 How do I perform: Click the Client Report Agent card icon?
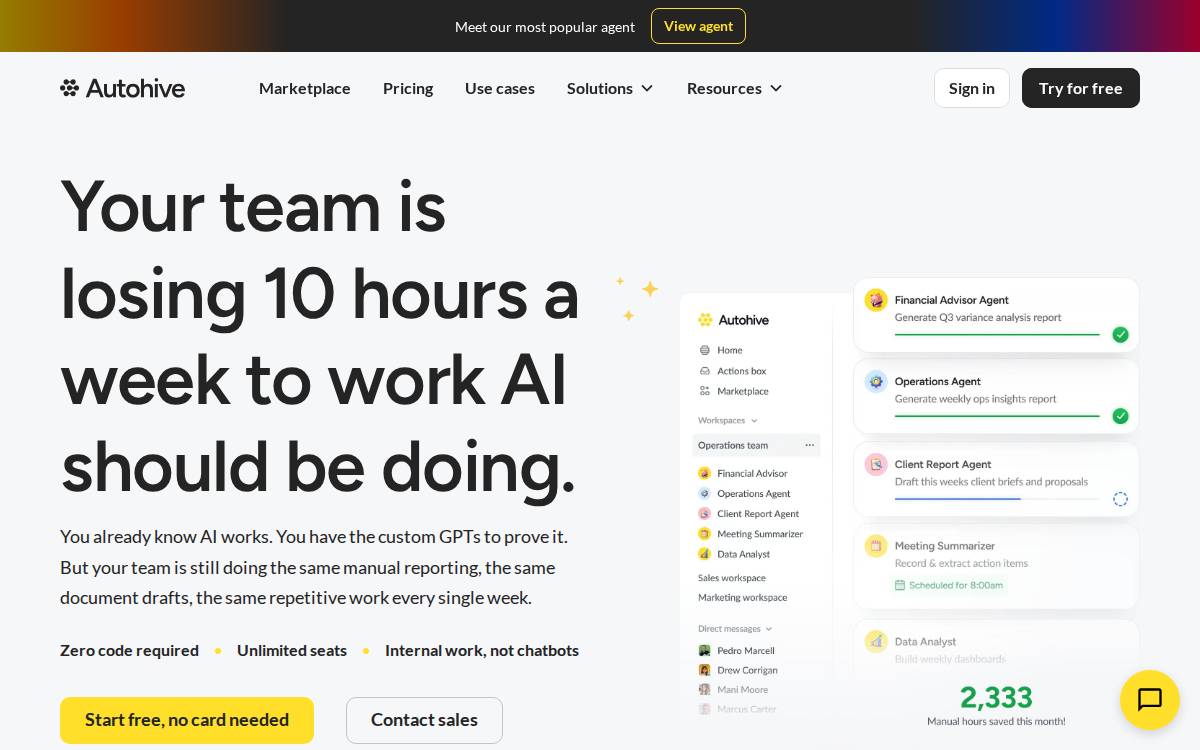pyautogui.click(x=876, y=464)
